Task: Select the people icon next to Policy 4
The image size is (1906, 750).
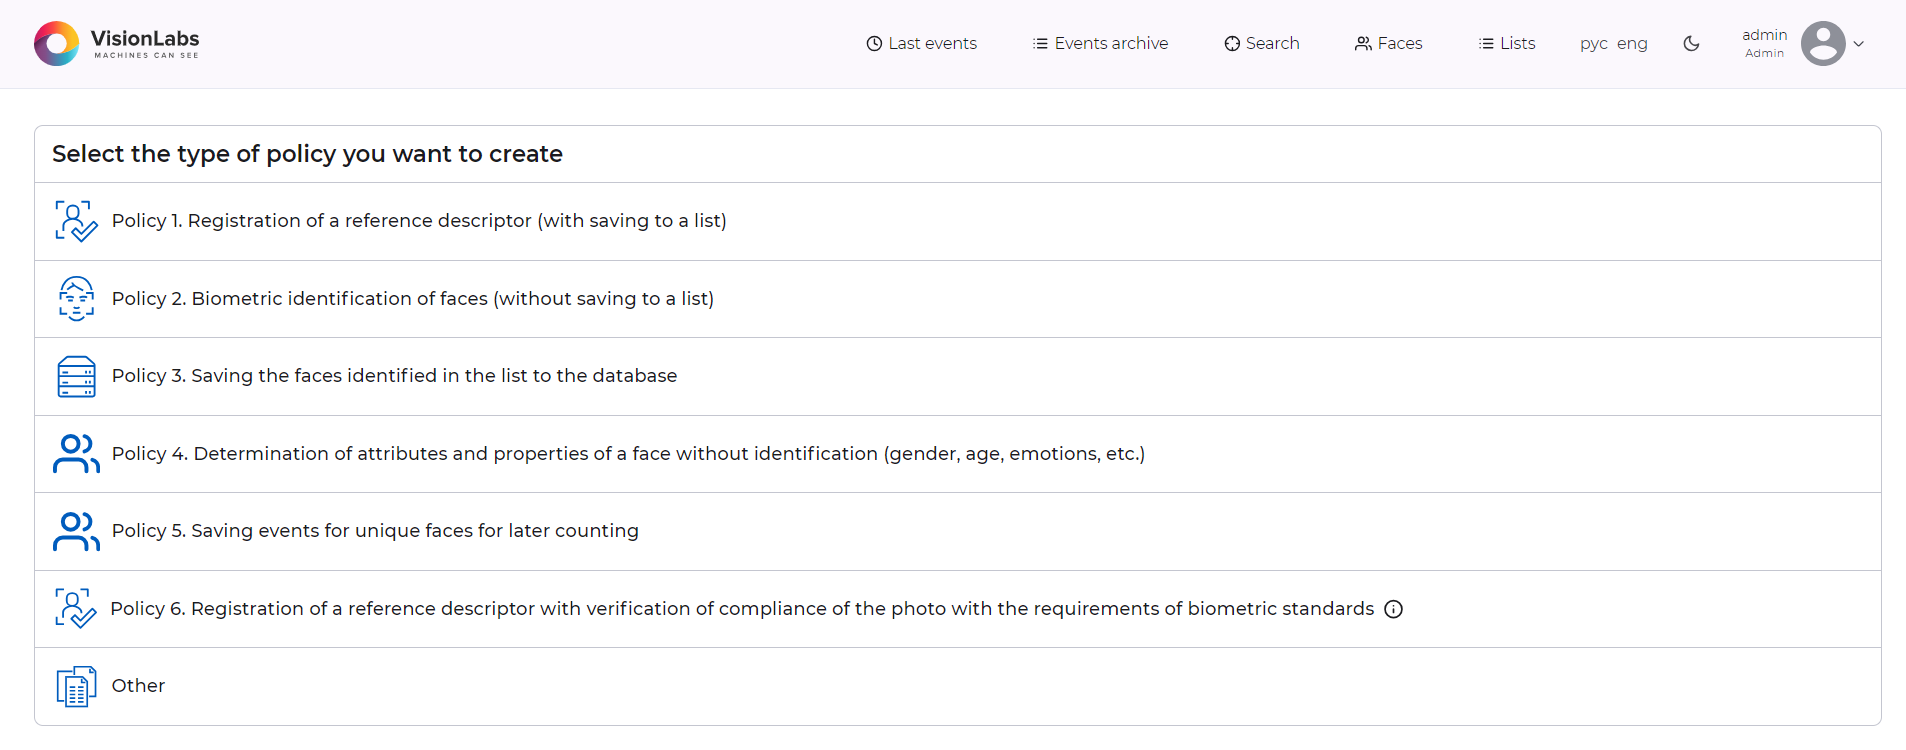Action: coord(75,453)
